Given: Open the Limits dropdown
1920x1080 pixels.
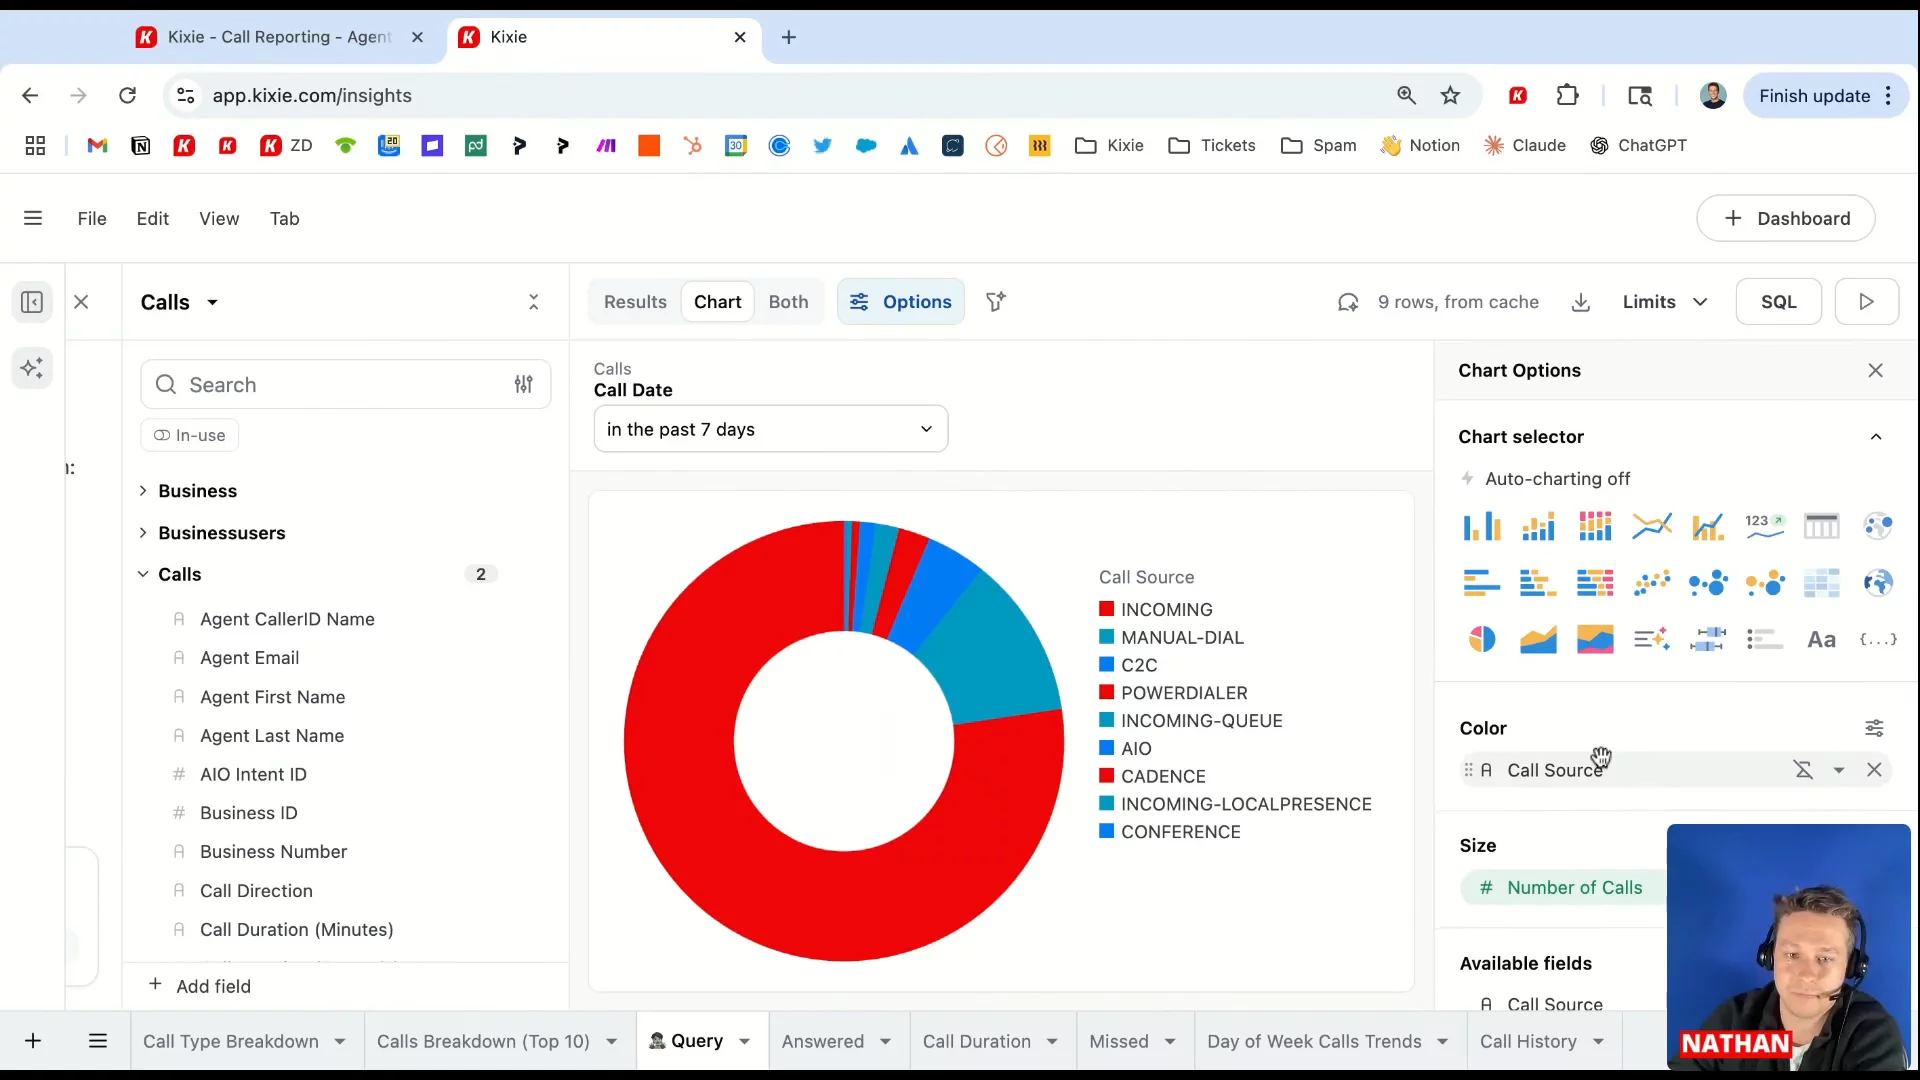Looking at the screenshot, I should pos(1665,302).
